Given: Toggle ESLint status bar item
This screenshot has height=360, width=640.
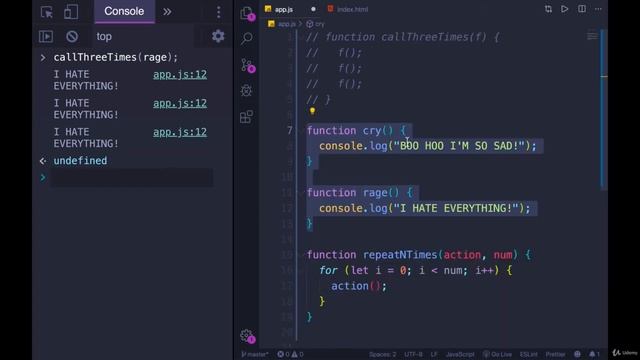Looking at the screenshot, I should tap(528, 354).
